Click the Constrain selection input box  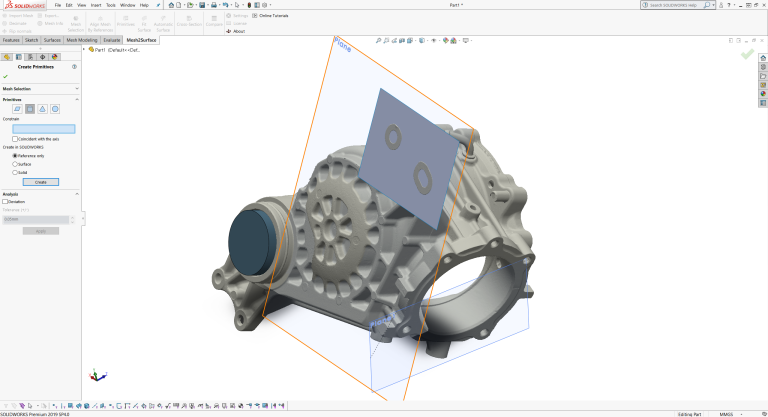pos(43,128)
